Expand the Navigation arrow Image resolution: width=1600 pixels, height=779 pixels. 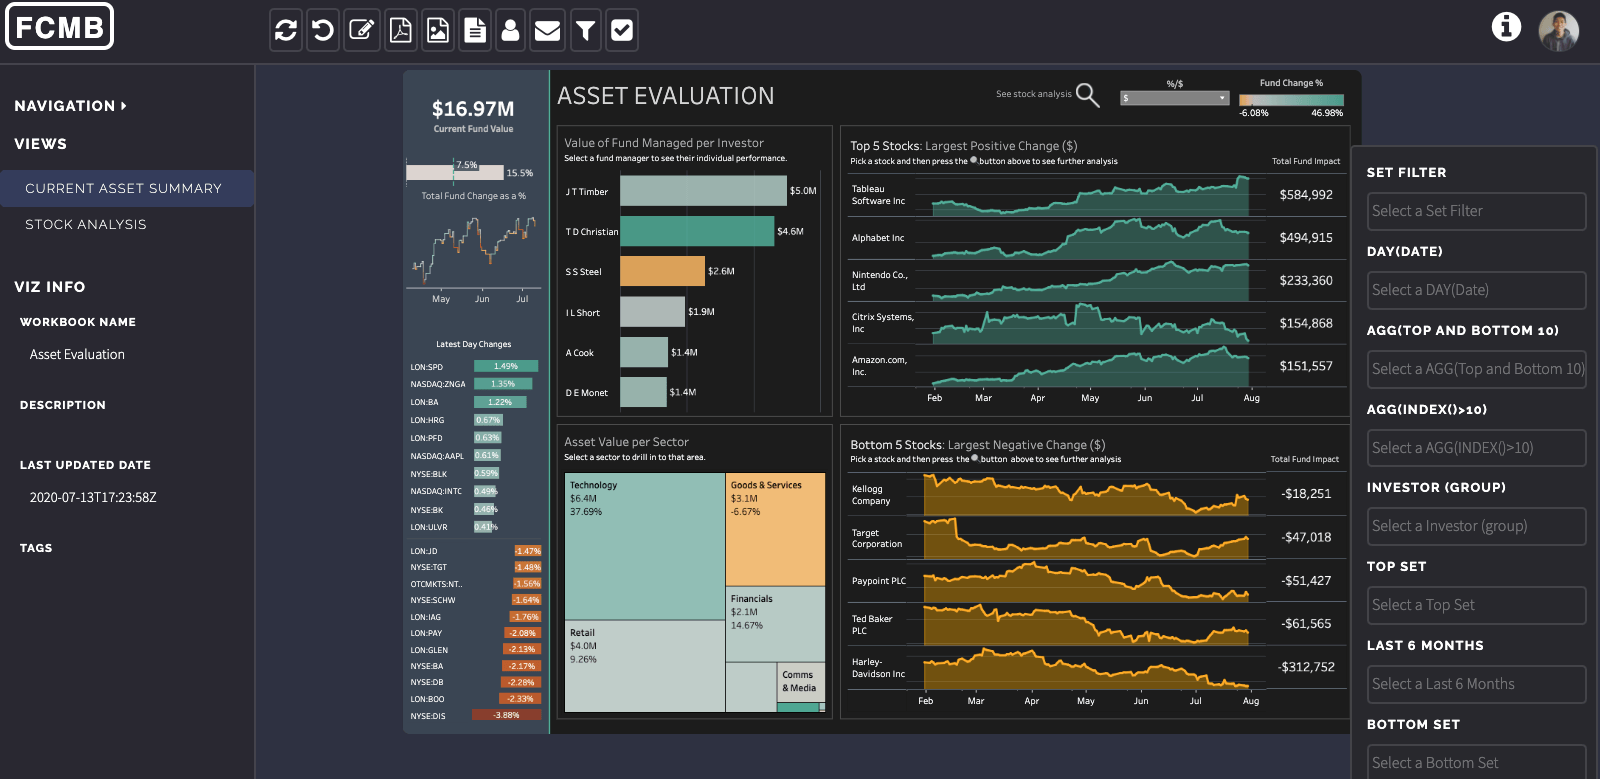tap(124, 105)
